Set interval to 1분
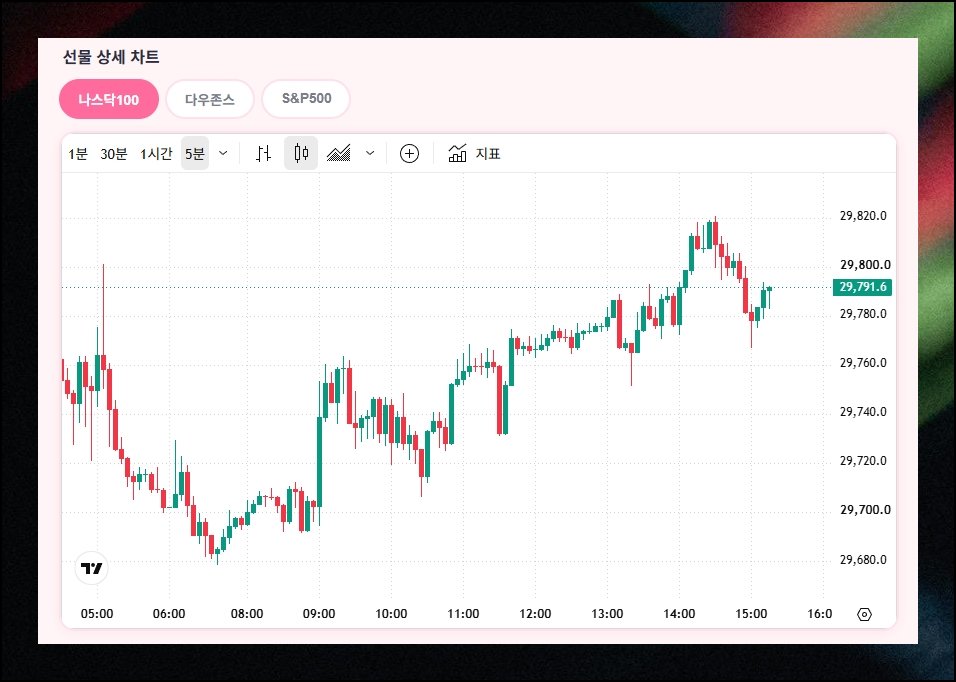 [78, 154]
